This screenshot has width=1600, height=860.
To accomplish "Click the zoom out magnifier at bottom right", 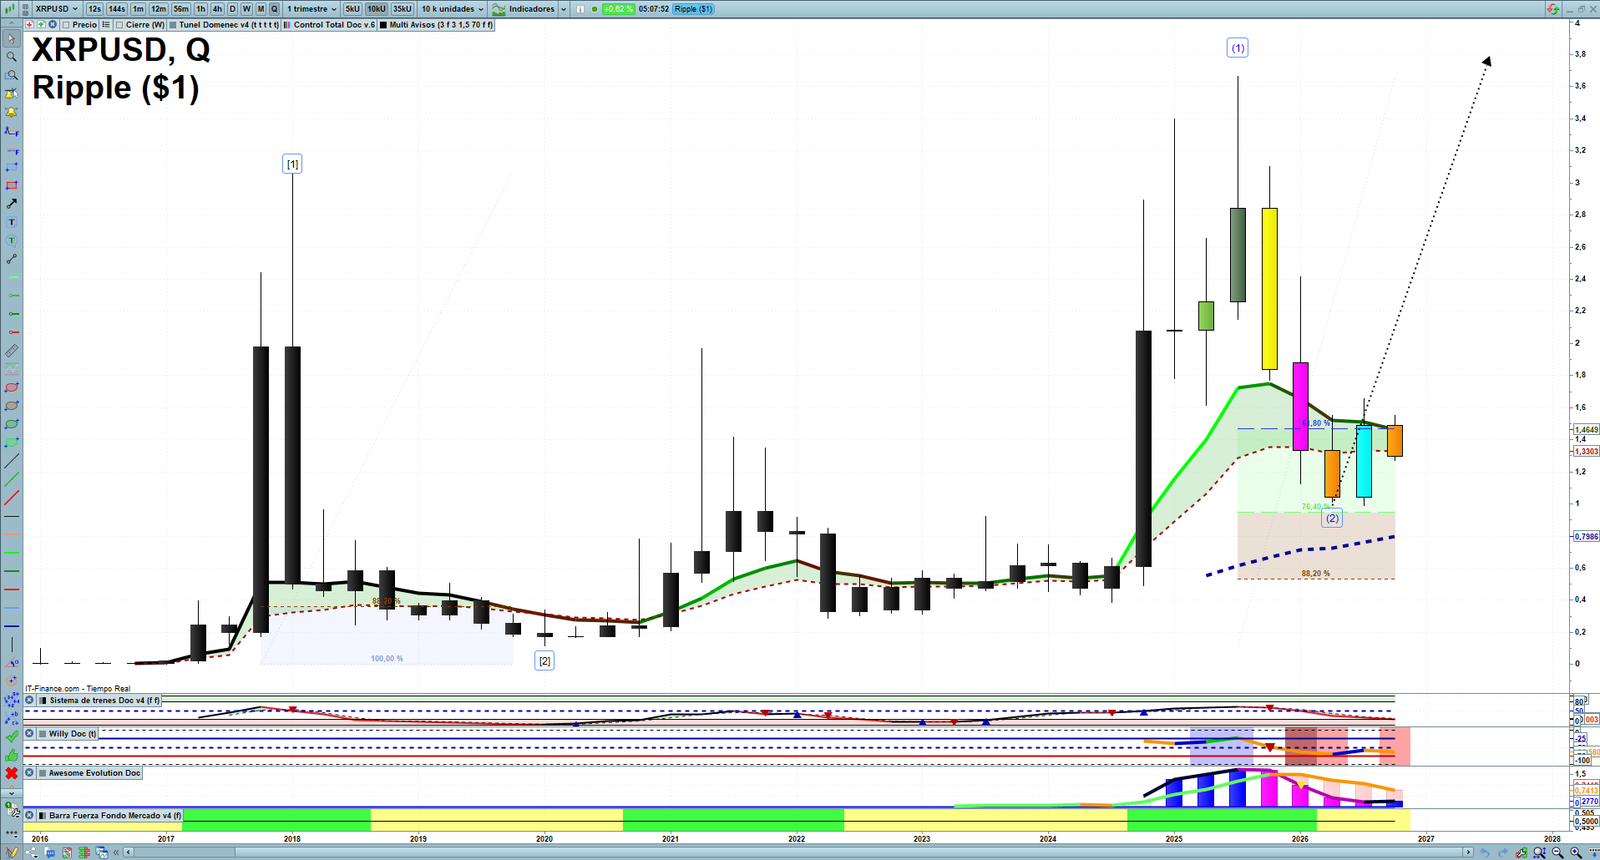I will (x=1557, y=852).
